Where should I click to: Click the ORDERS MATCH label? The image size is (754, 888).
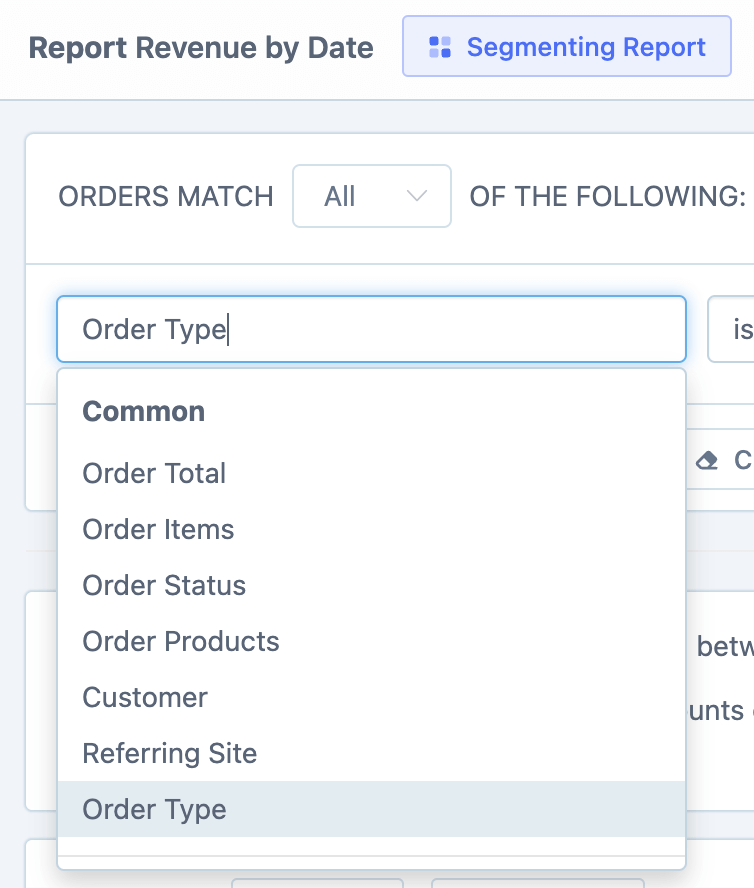point(165,196)
